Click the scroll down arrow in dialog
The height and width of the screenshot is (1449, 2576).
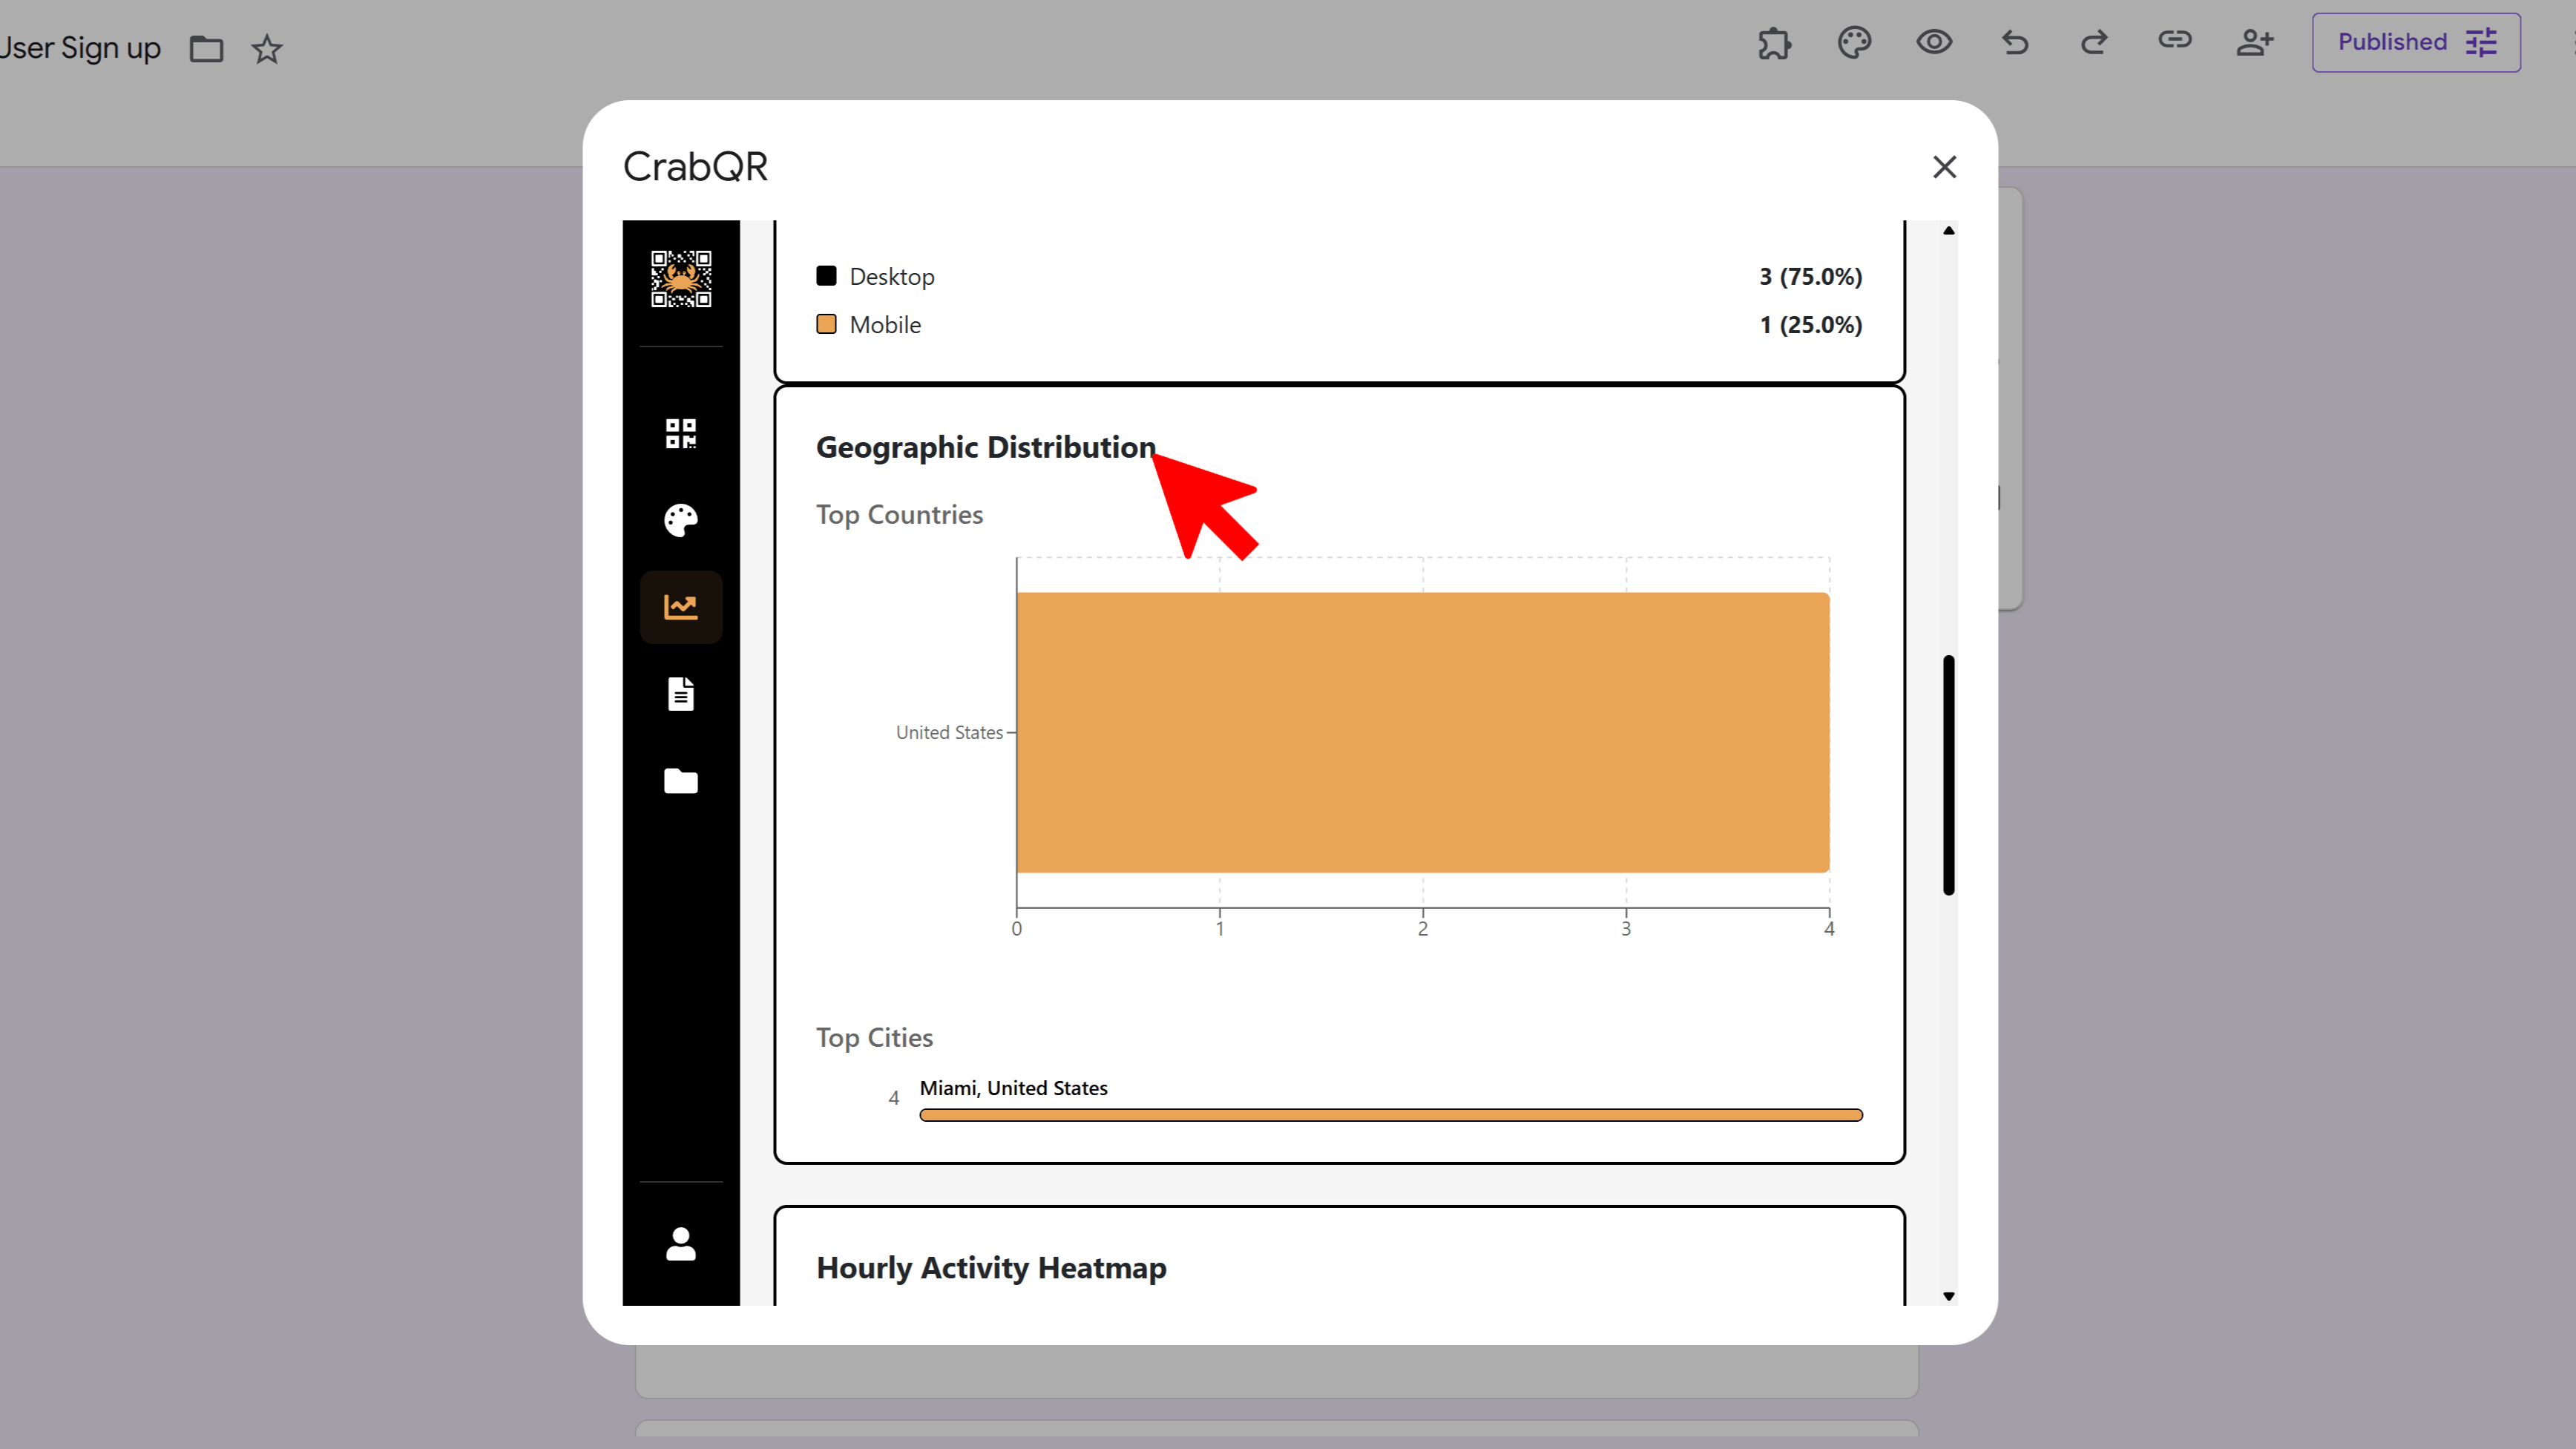point(1949,1296)
